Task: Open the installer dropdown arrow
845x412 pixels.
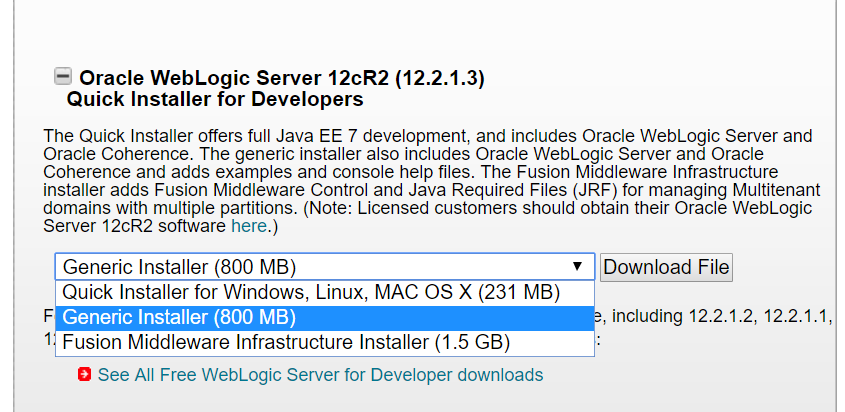Action: tap(577, 266)
